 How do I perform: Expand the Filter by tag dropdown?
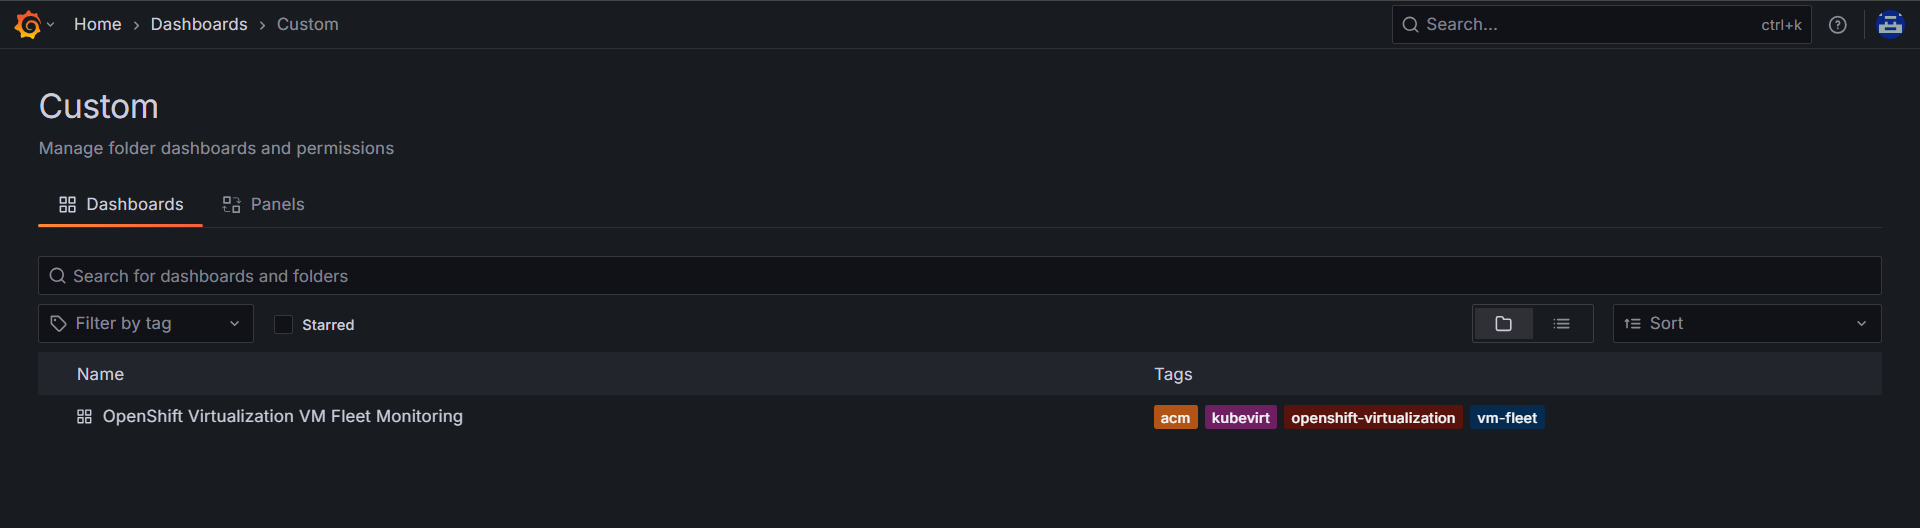pos(234,324)
